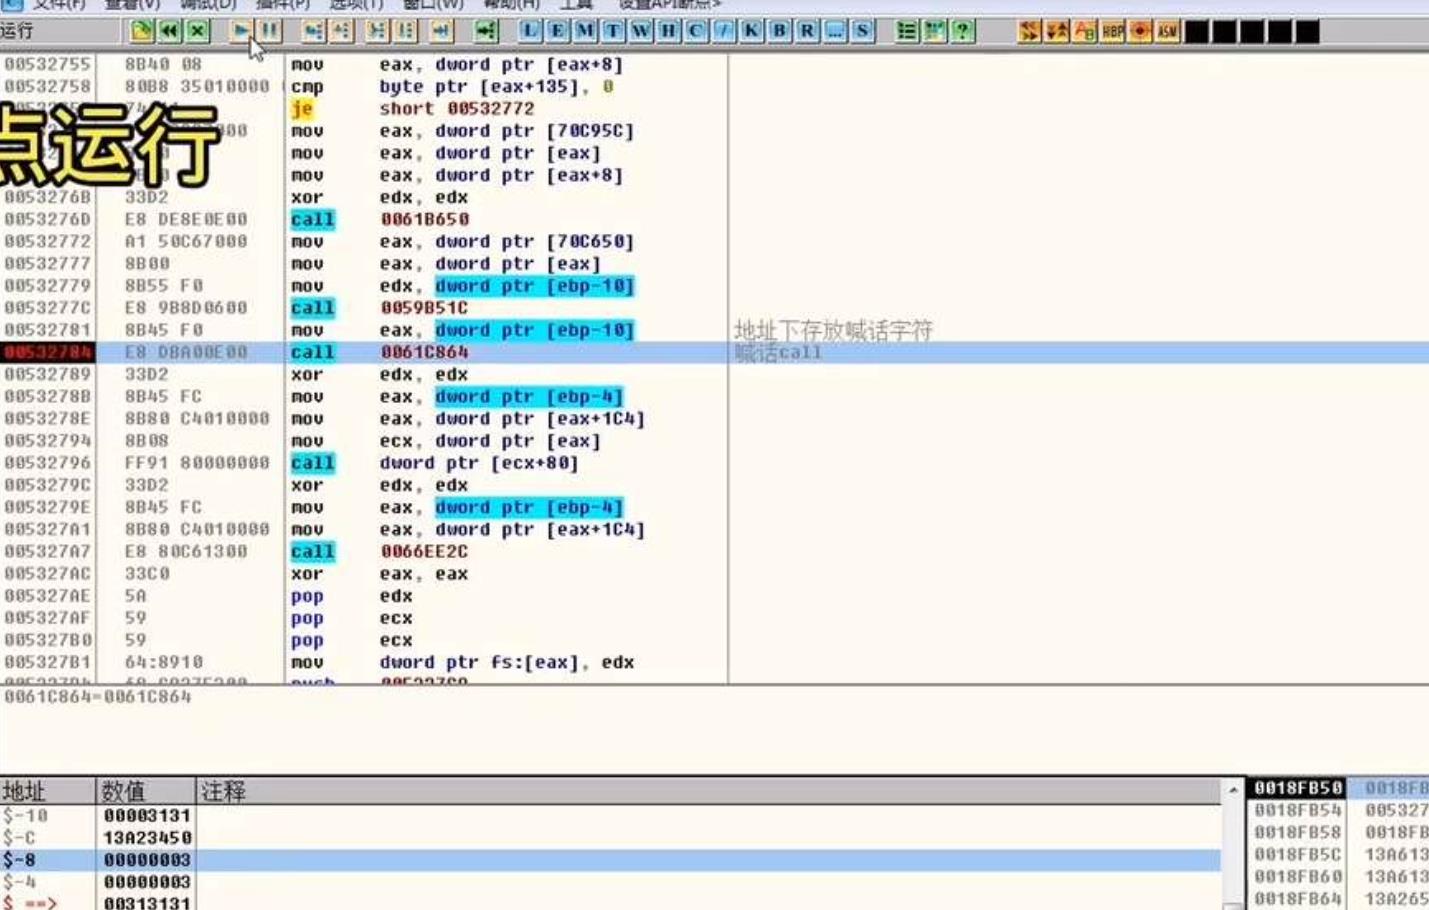Open the green question mark help icon
This screenshot has height=910, width=1429.
(x=962, y=31)
